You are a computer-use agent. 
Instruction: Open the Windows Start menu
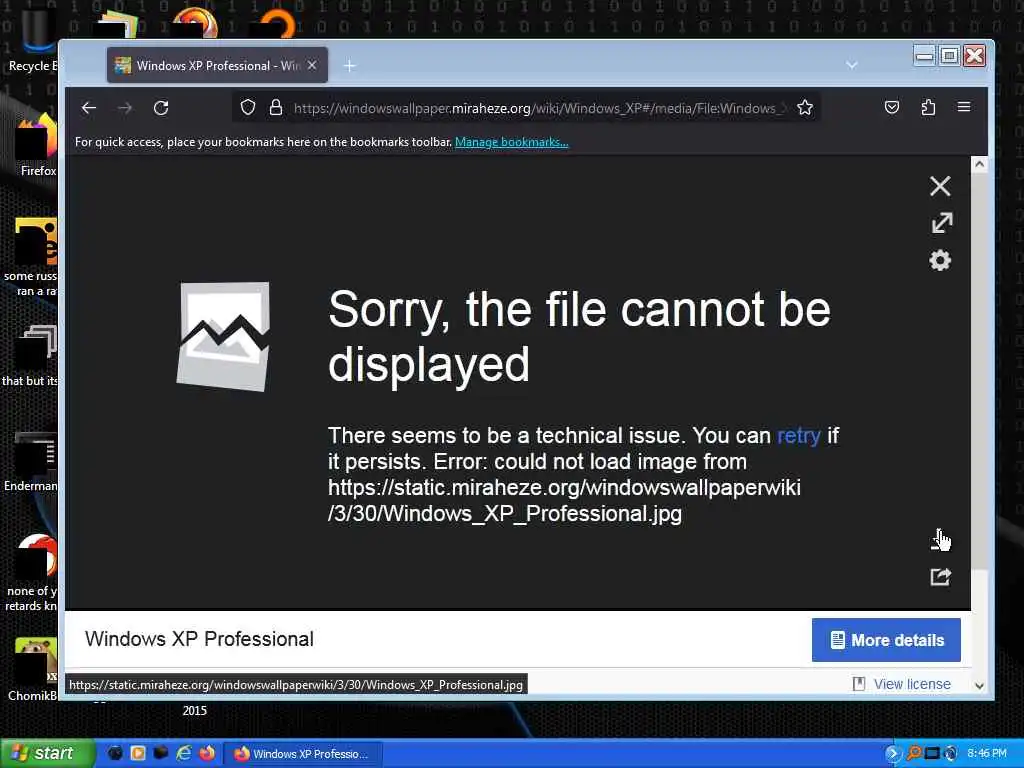pyautogui.click(x=48, y=754)
